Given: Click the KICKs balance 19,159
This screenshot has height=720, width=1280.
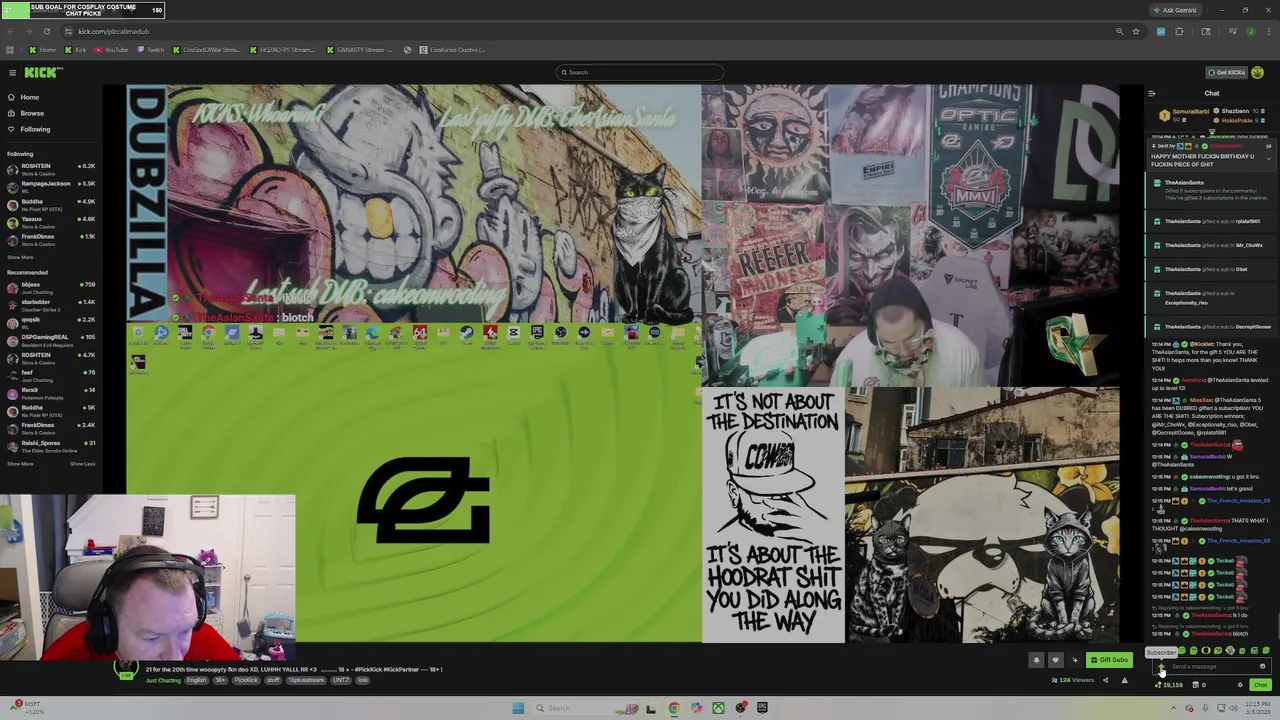Looking at the screenshot, I should [x=1171, y=685].
